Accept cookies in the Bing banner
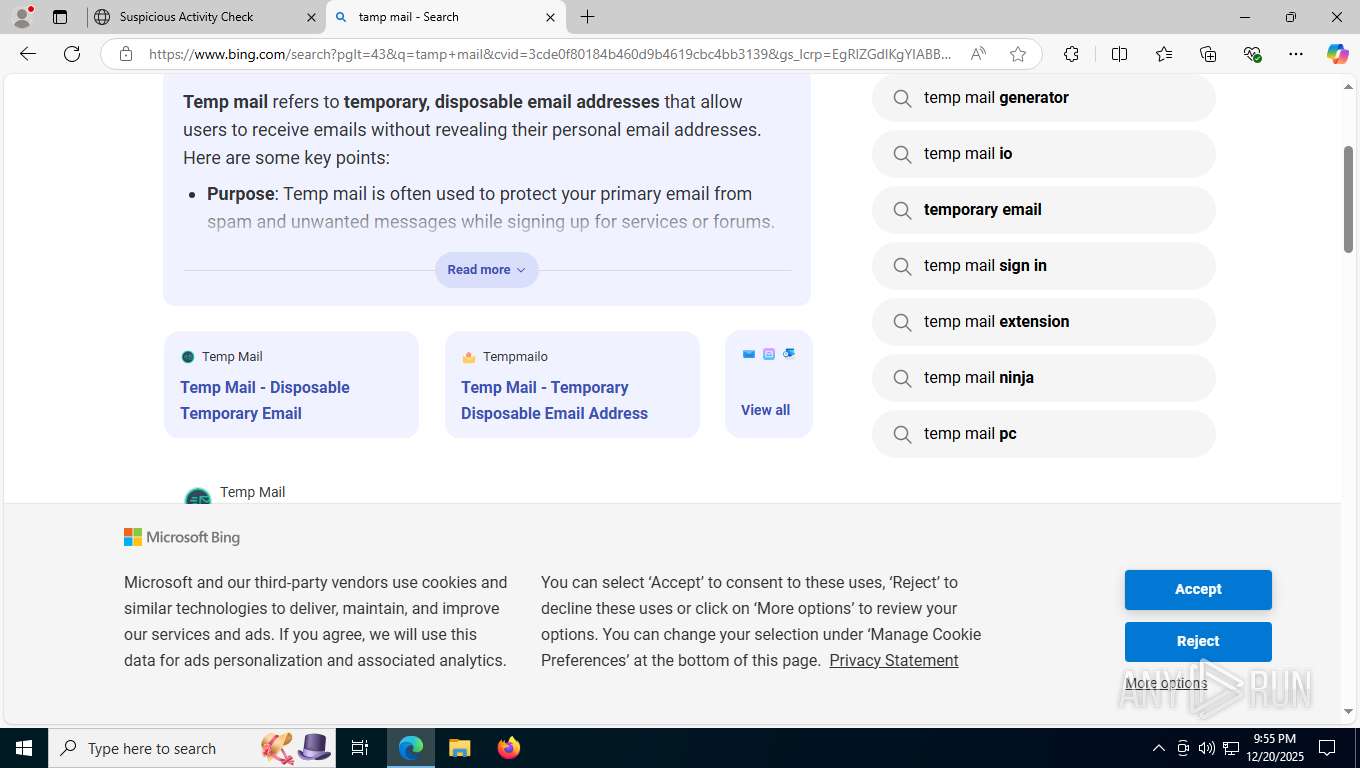 (1198, 590)
